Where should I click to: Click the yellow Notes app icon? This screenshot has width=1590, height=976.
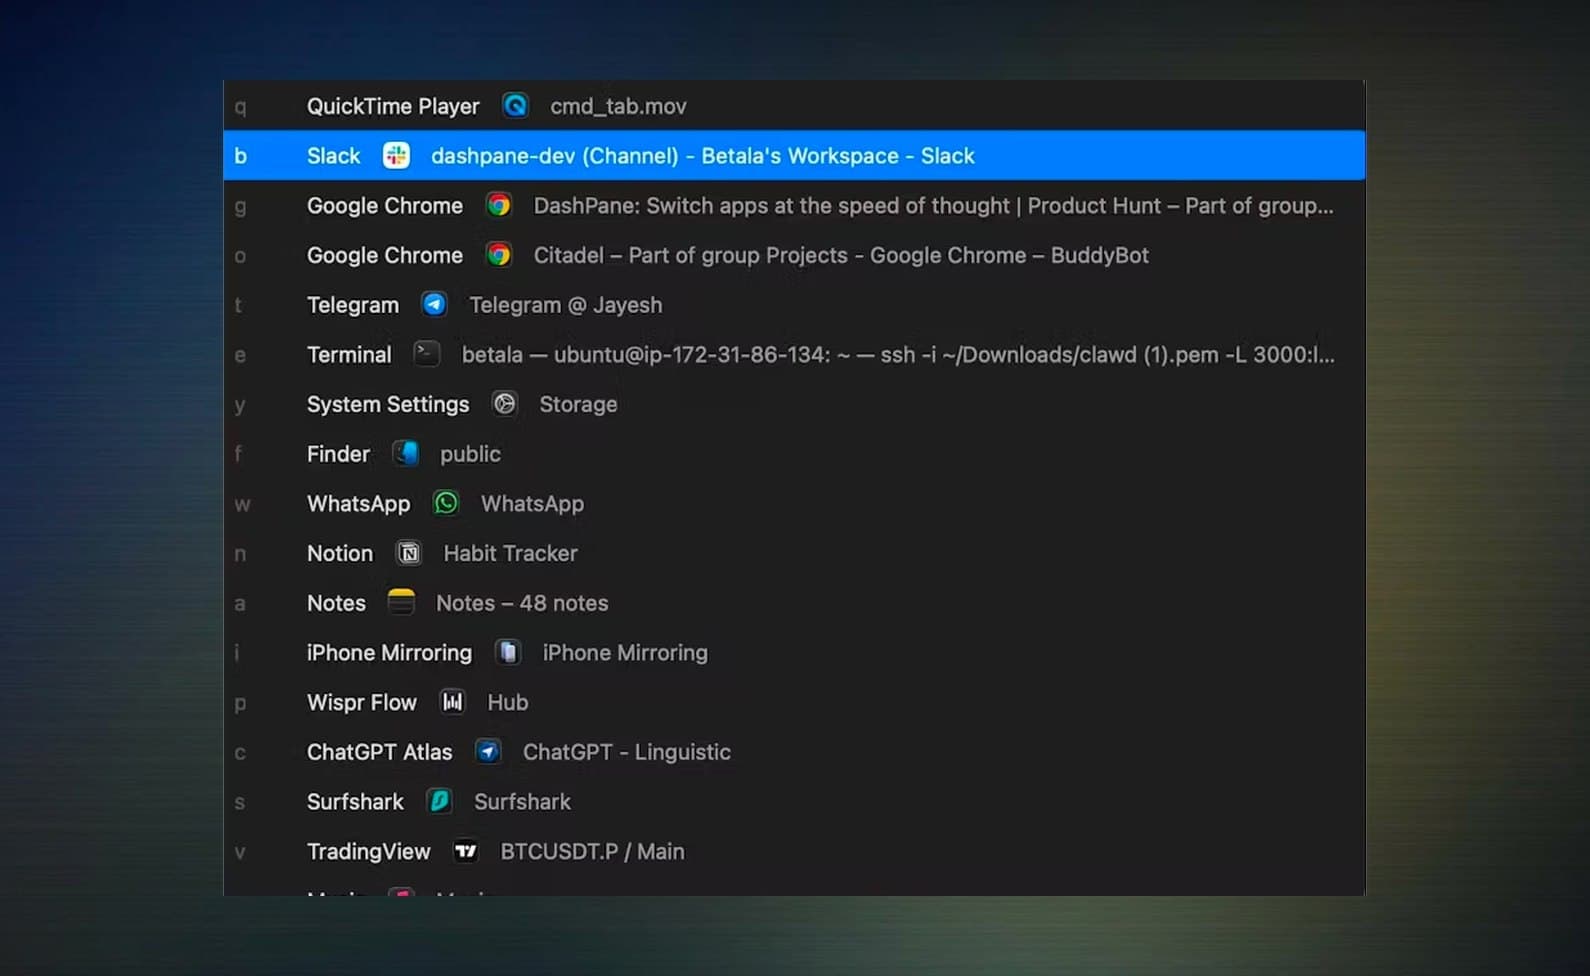point(401,602)
